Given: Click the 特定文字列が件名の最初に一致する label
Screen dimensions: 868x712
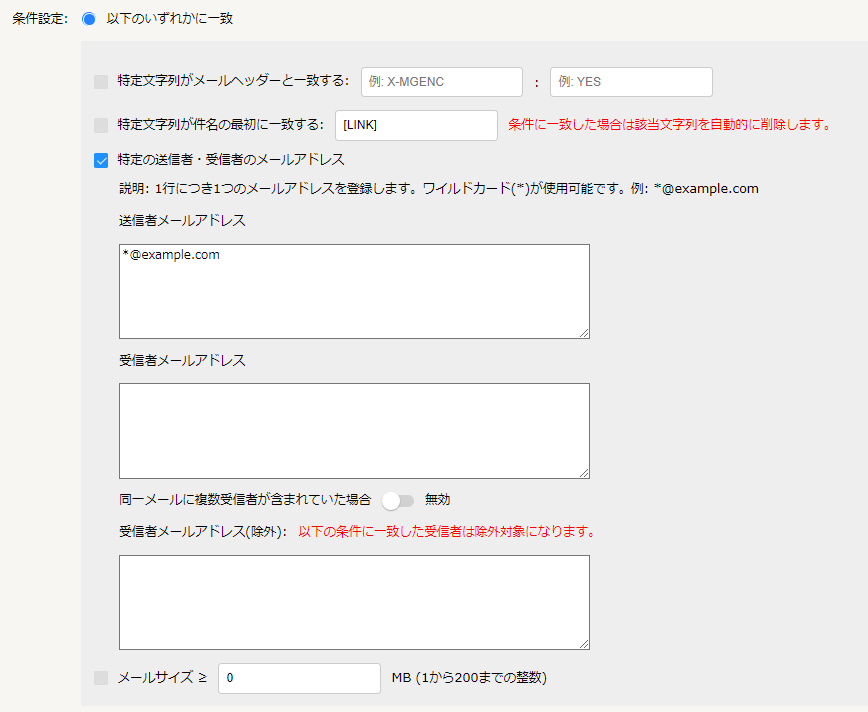Looking at the screenshot, I should (x=221, y=125).
